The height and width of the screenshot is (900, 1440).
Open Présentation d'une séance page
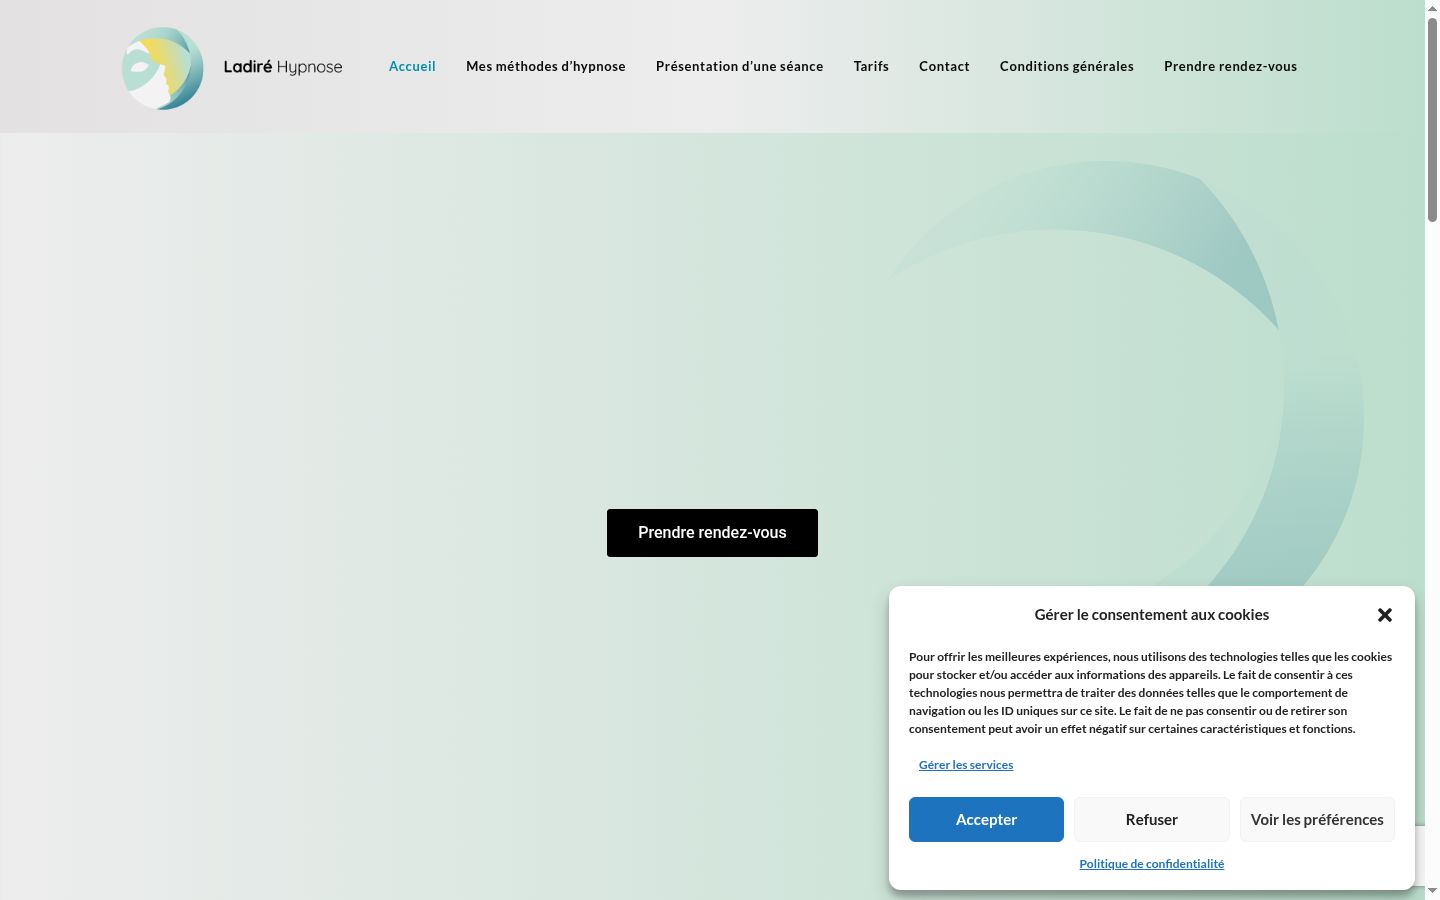[x=740, y=66]
